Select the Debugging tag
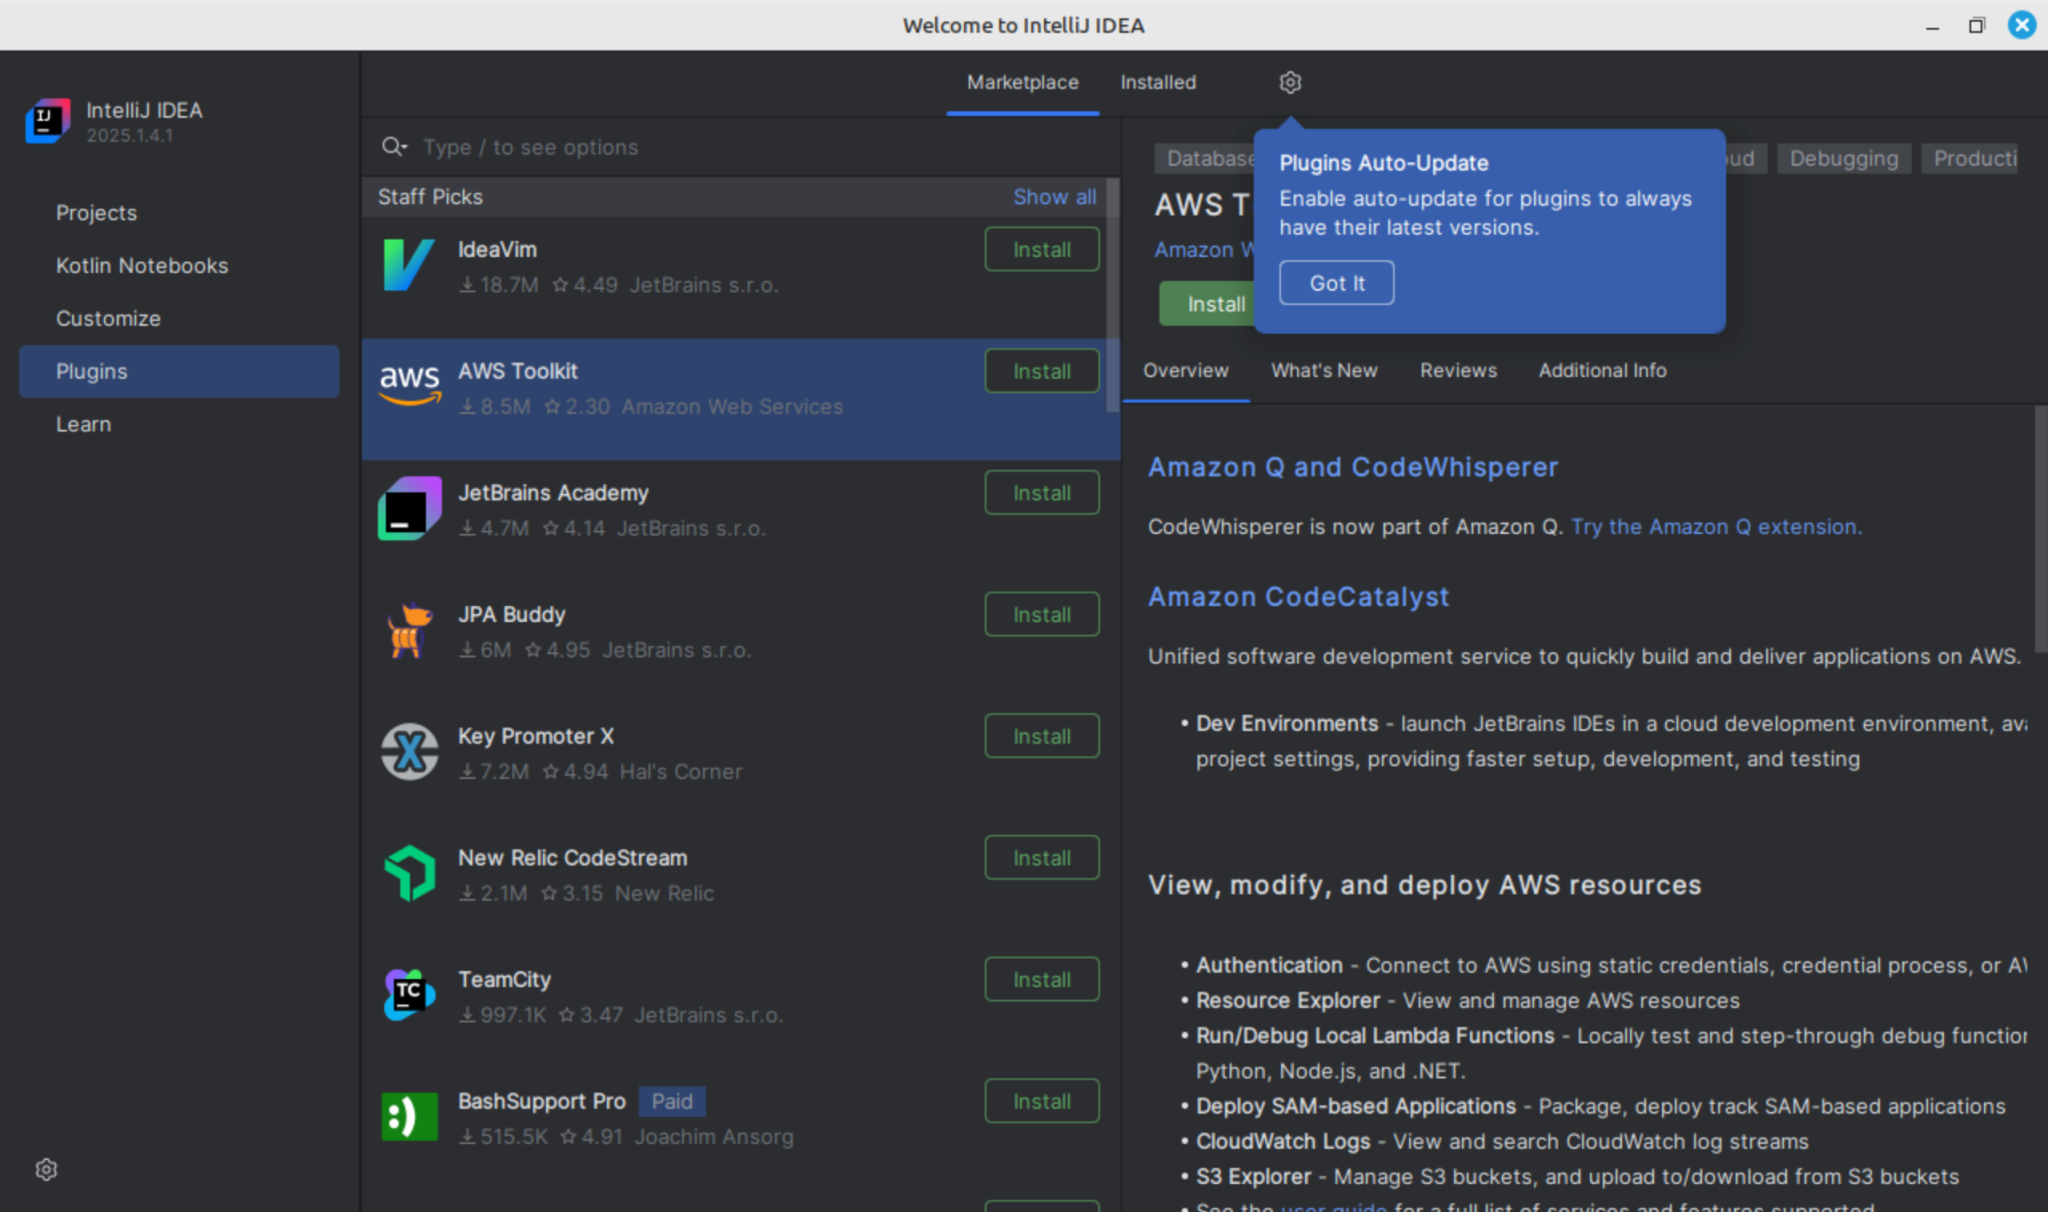Image resolution: width=2048 pixels, height=1212 pixels. coord(1843,157)
